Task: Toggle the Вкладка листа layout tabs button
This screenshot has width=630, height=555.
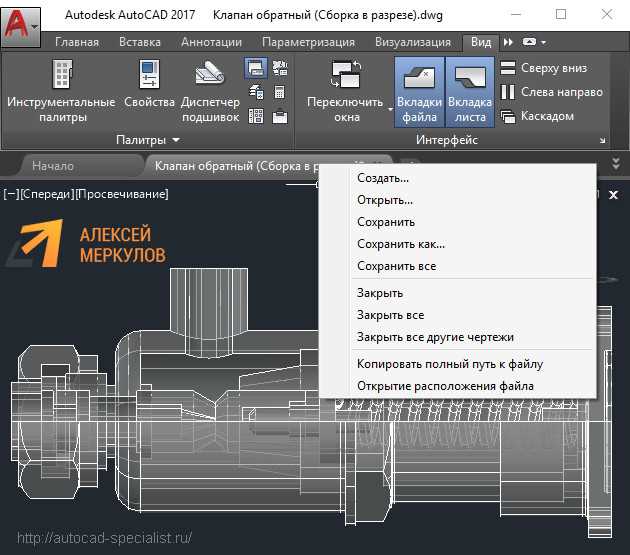Action: click(x=470, y=90)
